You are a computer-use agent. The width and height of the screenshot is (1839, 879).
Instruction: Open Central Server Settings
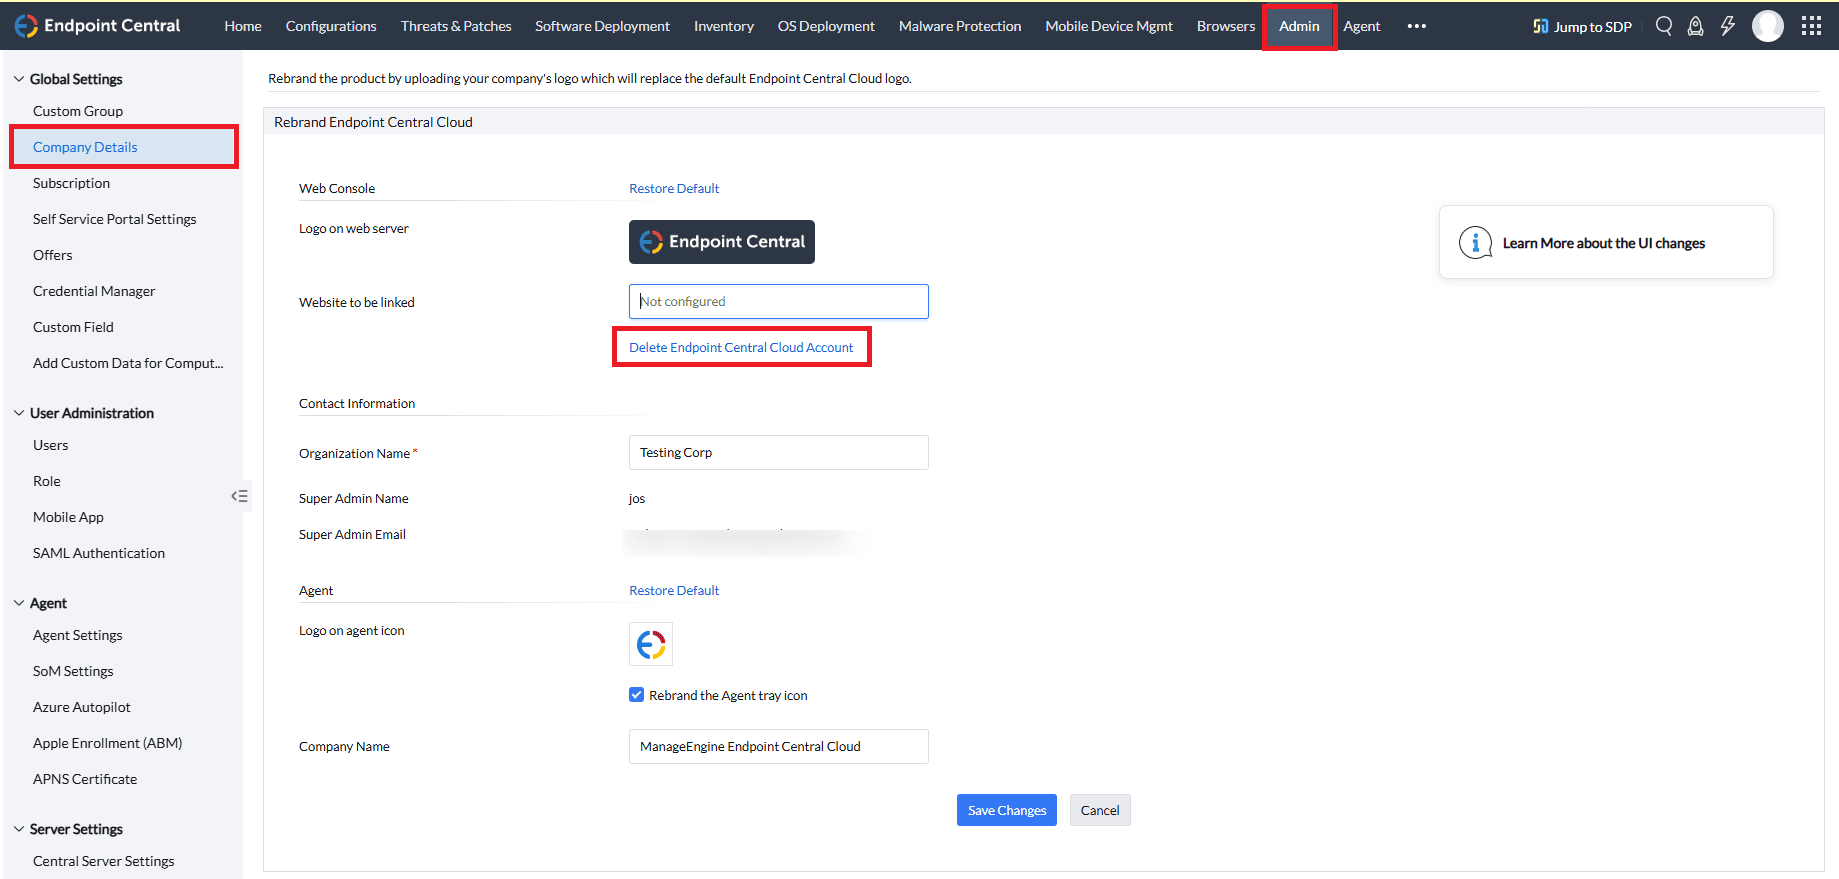104,861
